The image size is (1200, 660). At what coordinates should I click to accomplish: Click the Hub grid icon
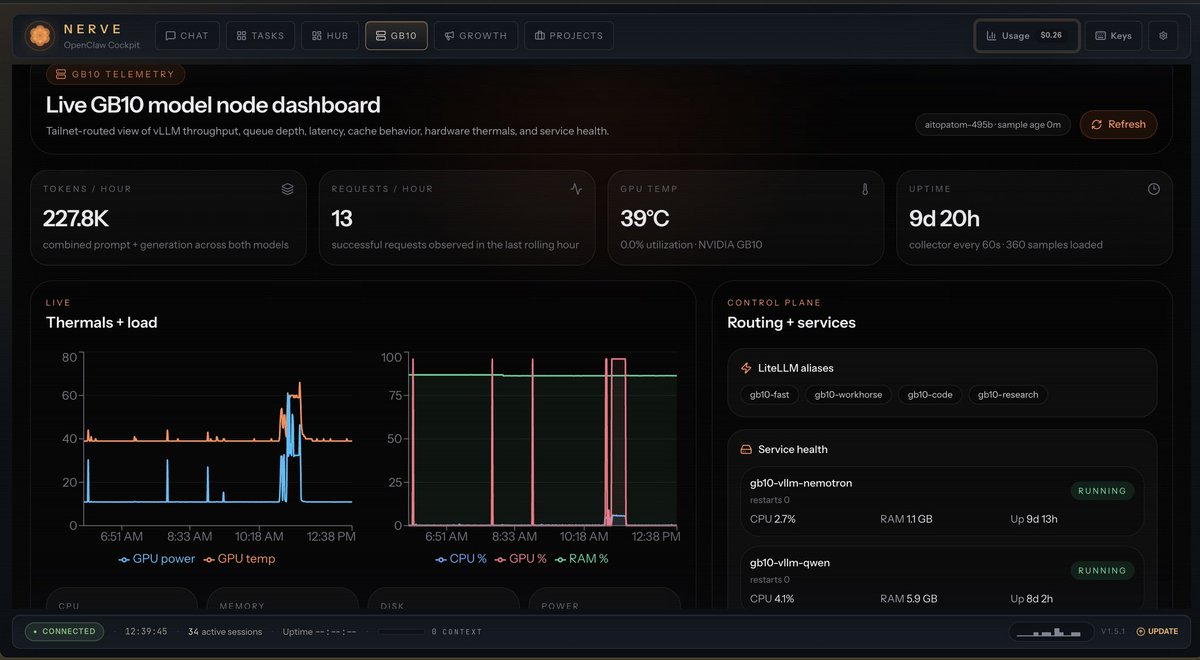click(315, 36)
